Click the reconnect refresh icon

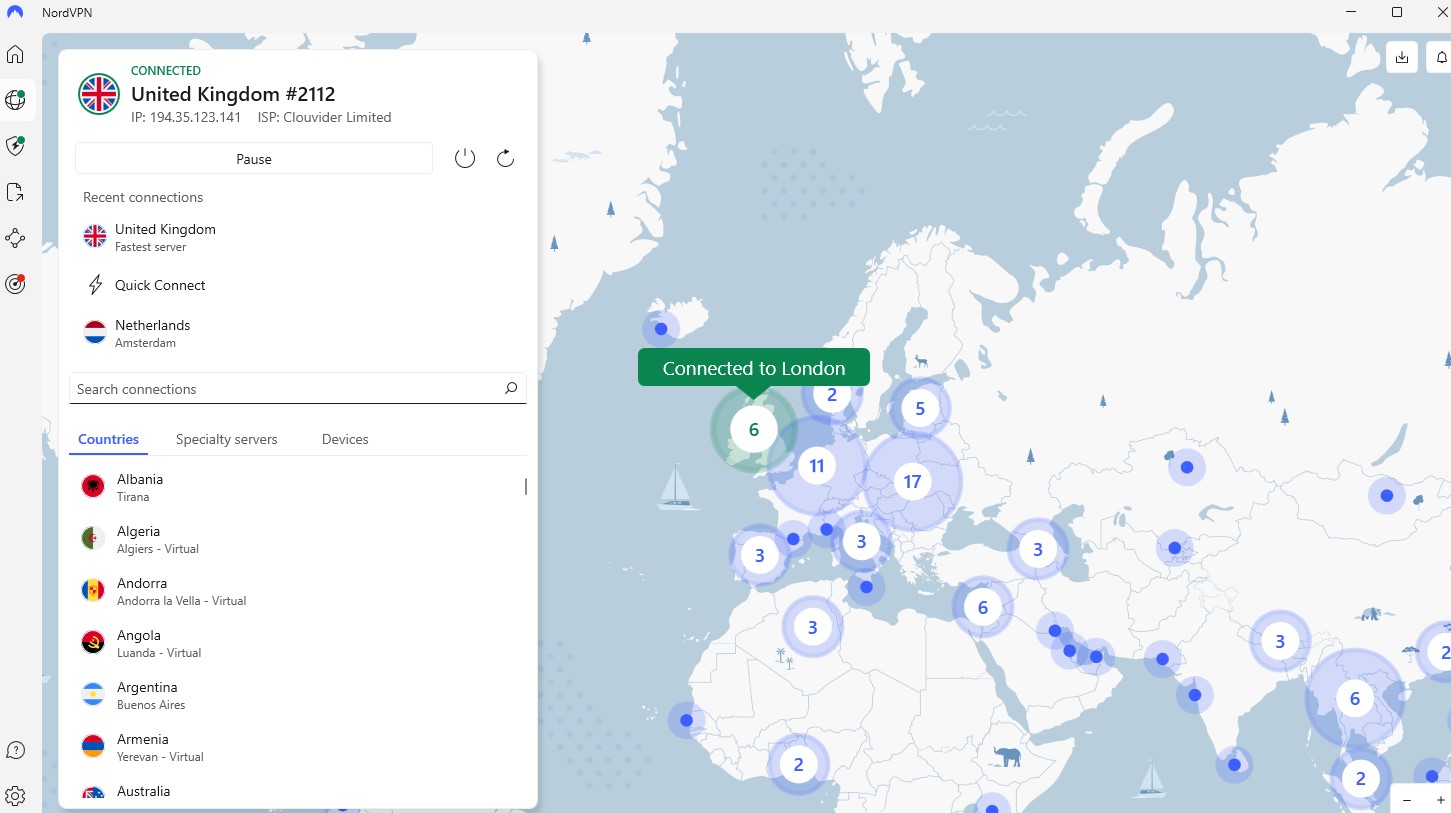(505, 158)
